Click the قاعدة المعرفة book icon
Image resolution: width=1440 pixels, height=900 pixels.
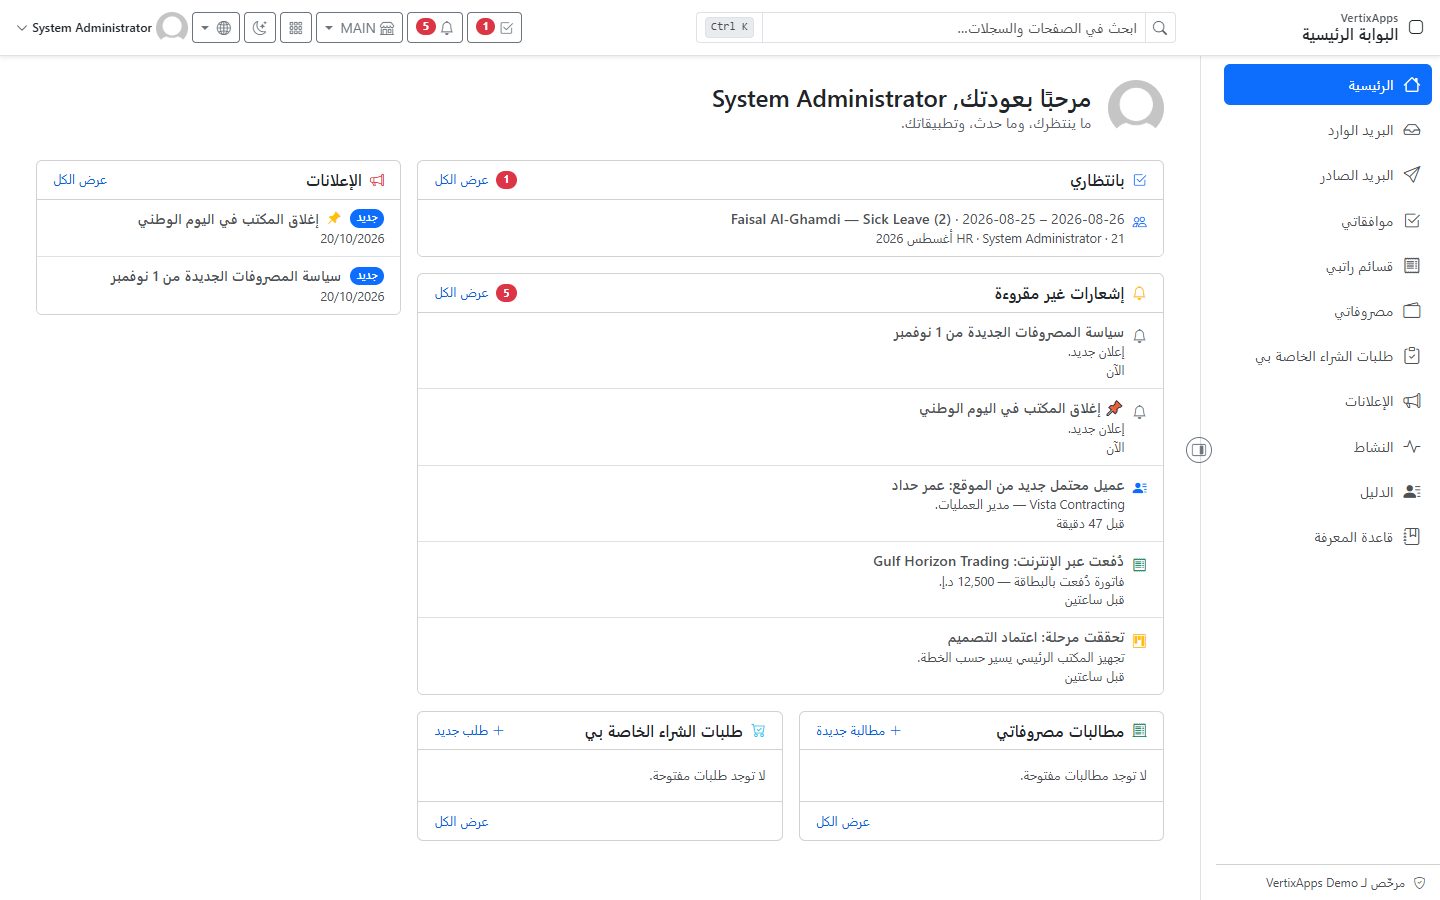coord(1412,537)
